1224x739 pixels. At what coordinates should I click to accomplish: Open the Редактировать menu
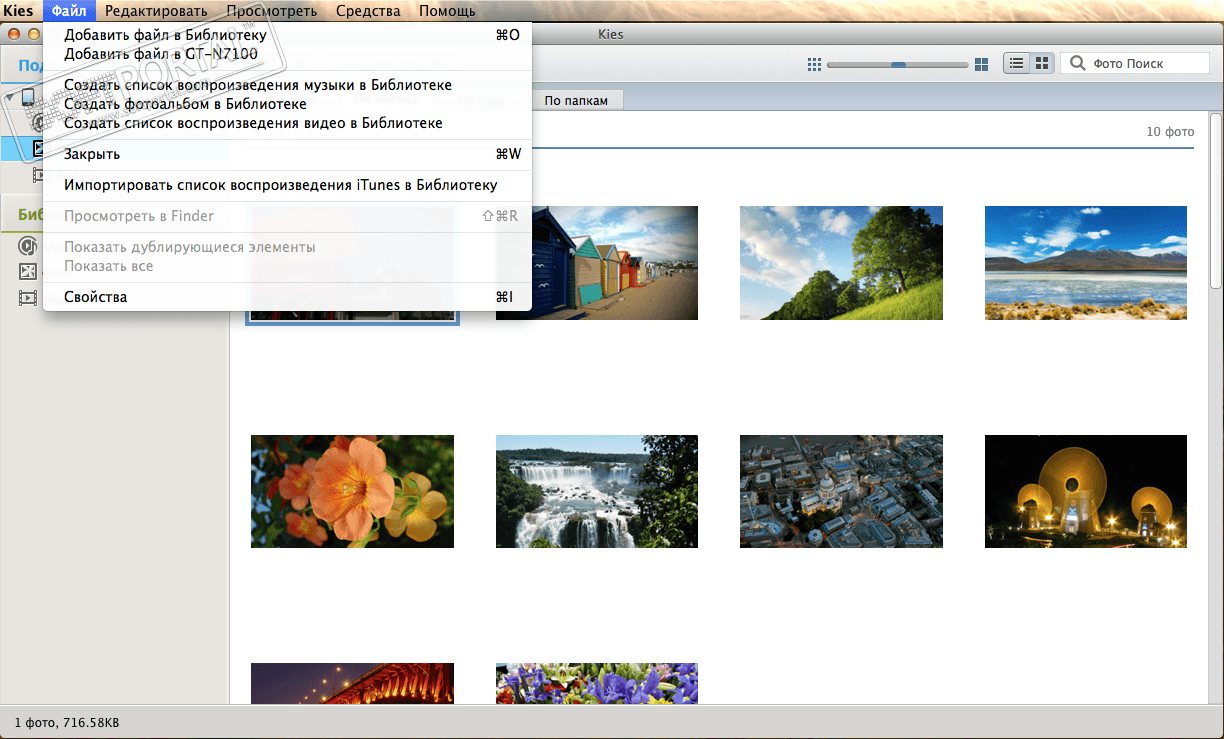156,11
